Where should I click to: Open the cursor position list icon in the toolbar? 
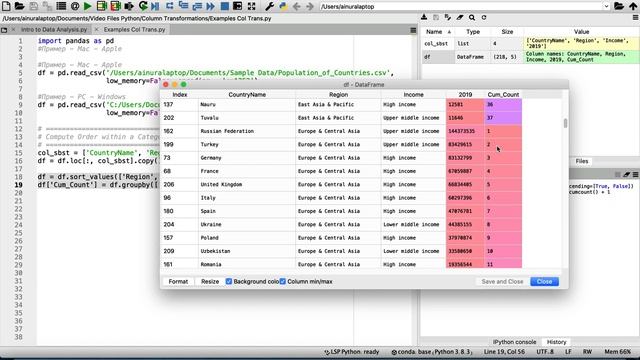[61, 6]
